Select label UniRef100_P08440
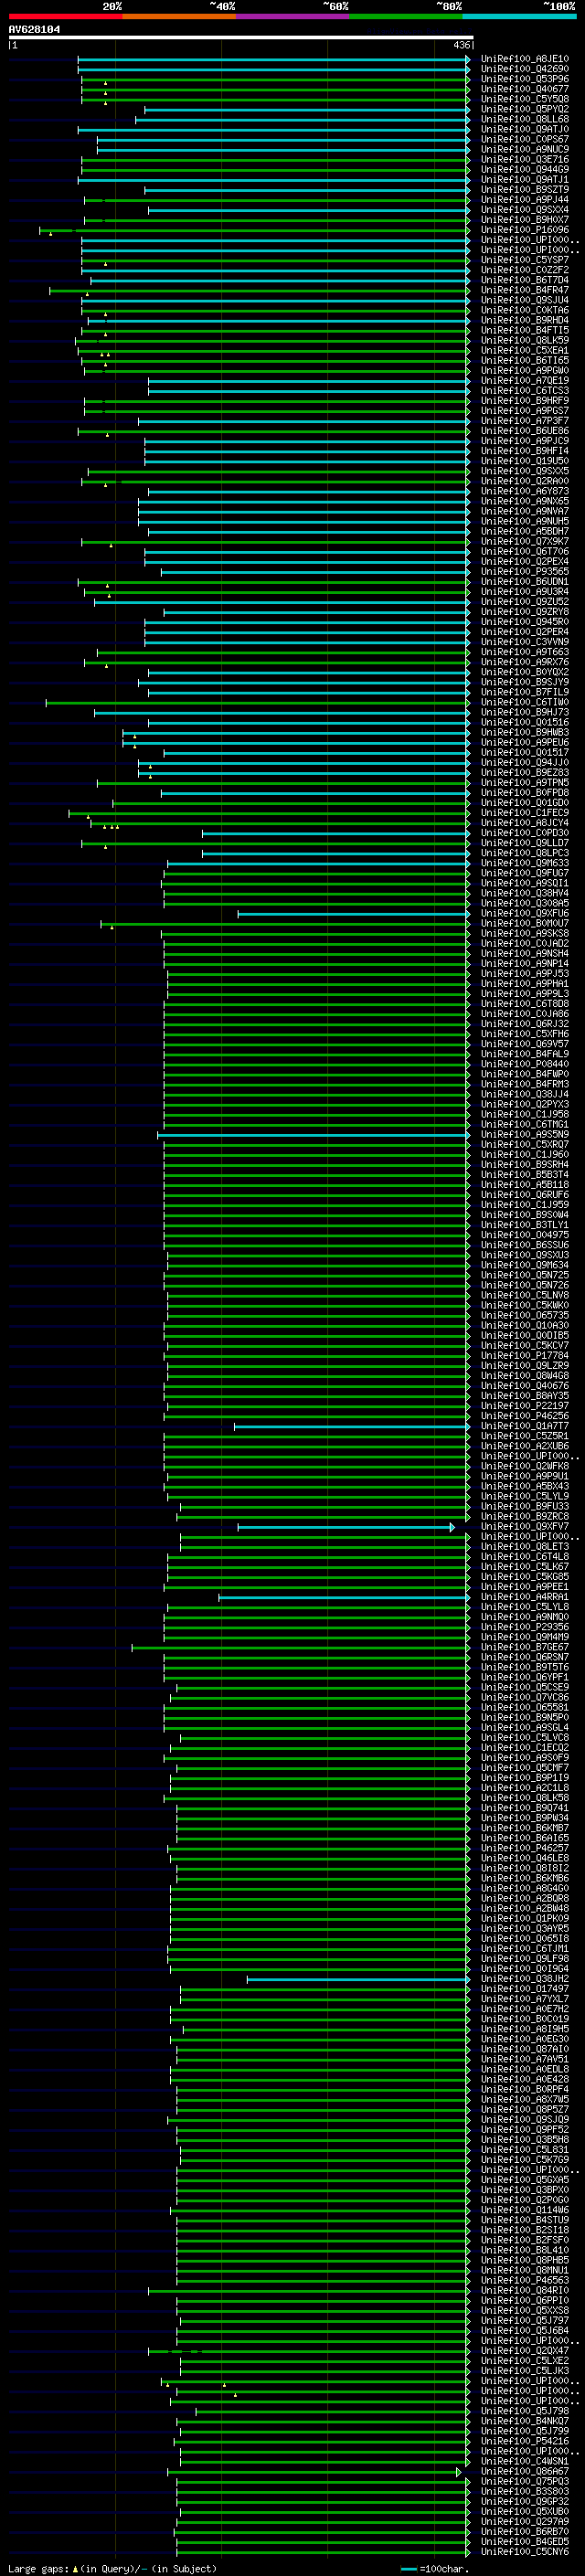Screen dimensions: 585x2576 (525, 1064)
